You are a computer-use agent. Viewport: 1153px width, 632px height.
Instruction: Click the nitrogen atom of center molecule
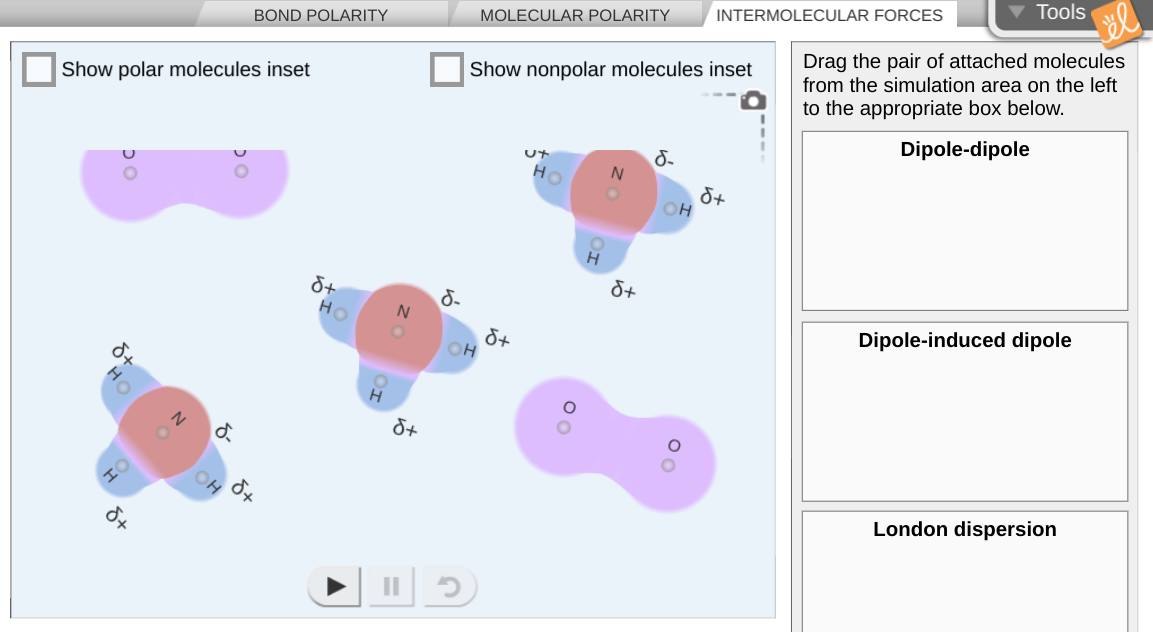(x=399, y=331)
